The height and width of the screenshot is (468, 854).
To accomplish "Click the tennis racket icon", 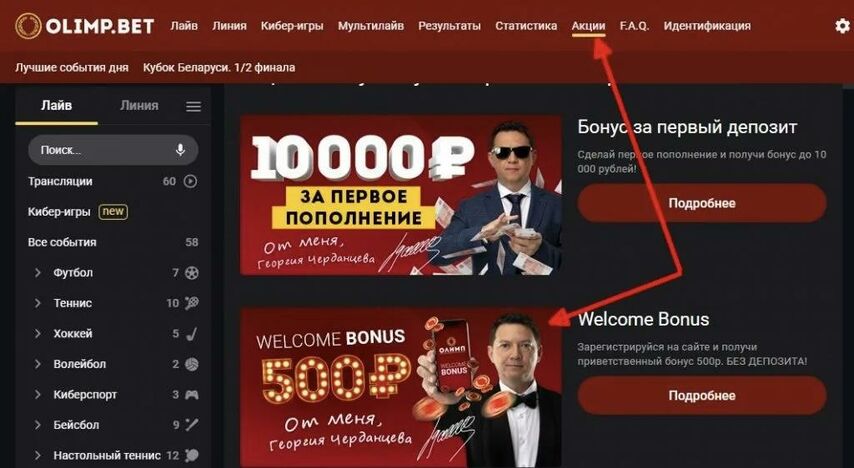I will (192, 303).
